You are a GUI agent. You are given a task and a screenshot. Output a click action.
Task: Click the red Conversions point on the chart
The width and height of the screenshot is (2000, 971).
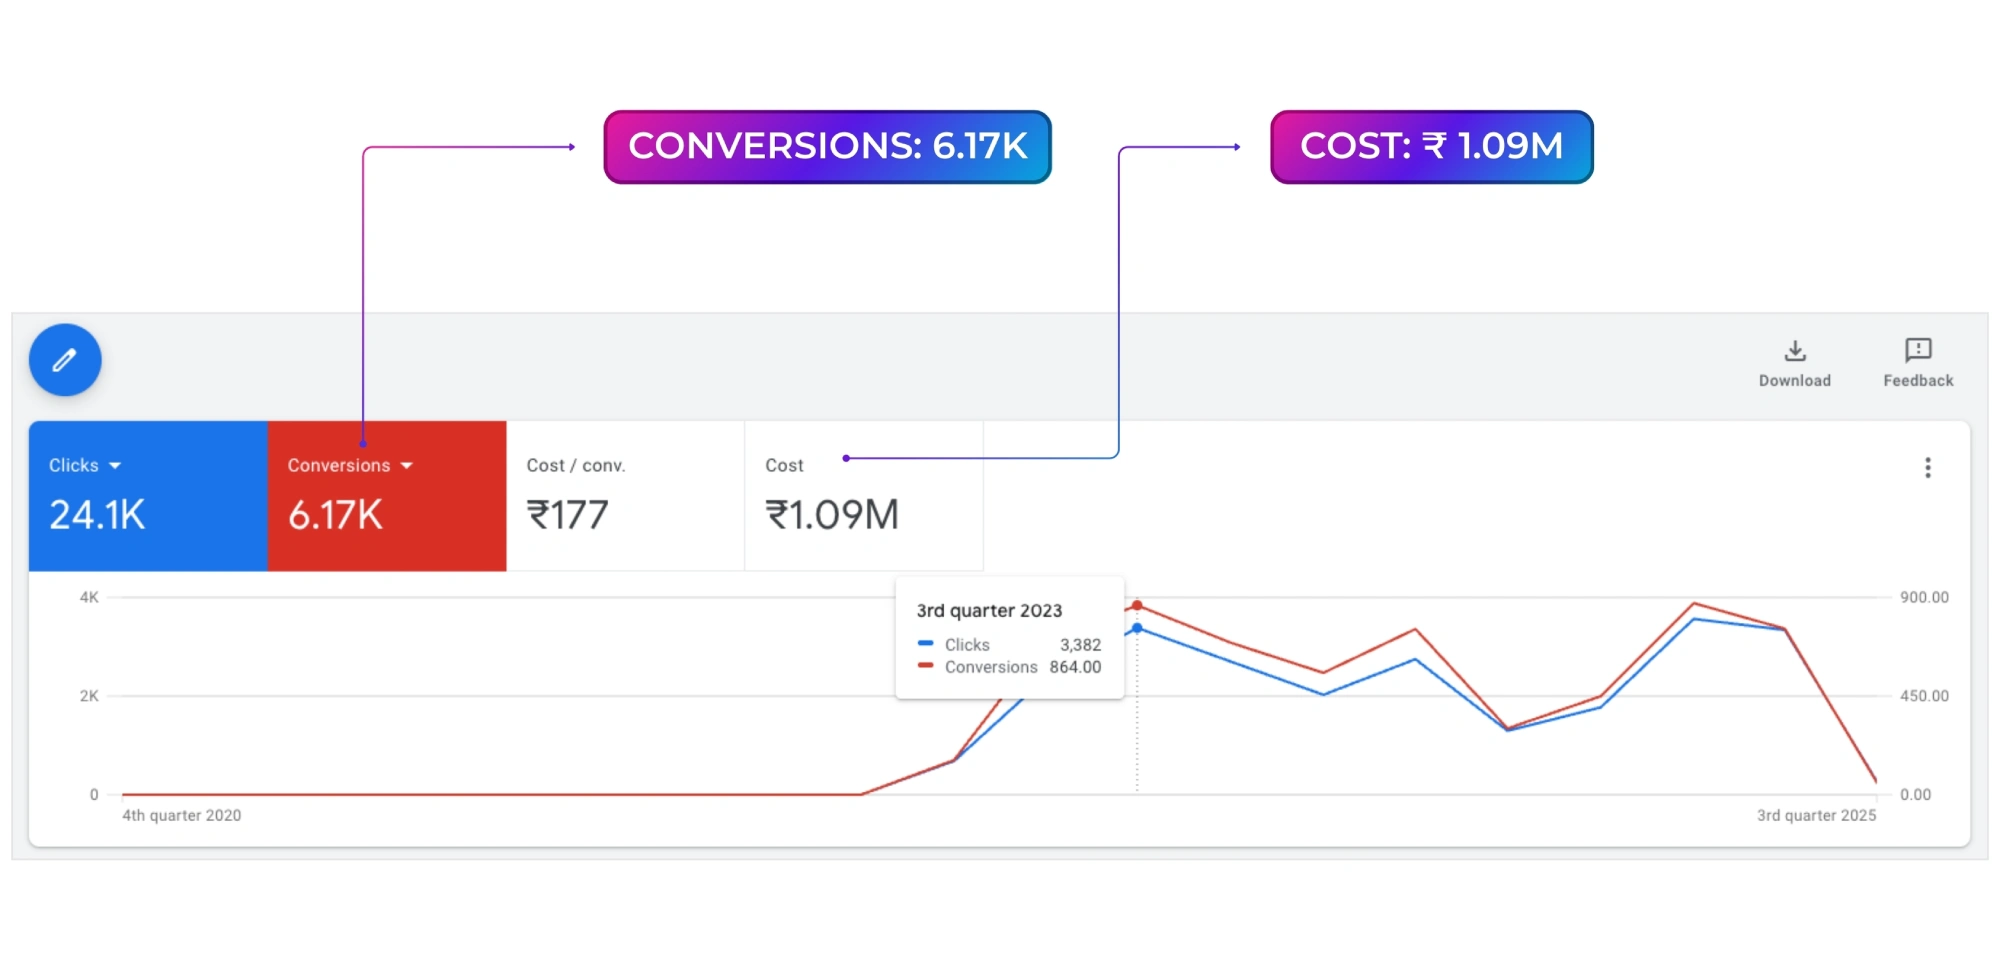1136,603
